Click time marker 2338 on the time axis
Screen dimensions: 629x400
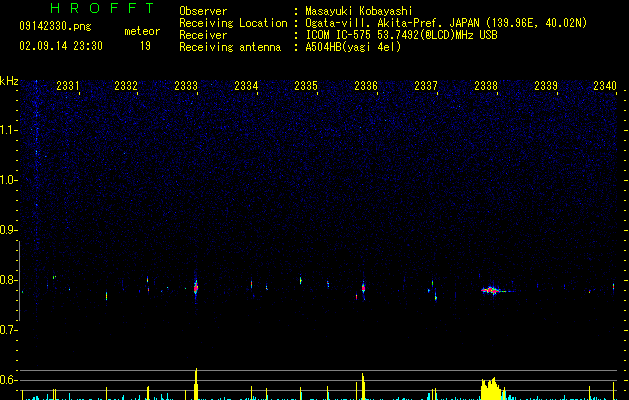[x=486, y=85]
